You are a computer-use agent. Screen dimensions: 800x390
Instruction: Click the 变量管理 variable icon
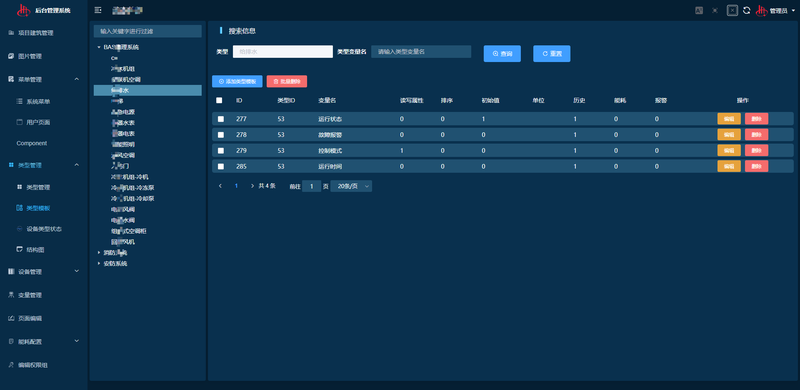tap(11, 295)
